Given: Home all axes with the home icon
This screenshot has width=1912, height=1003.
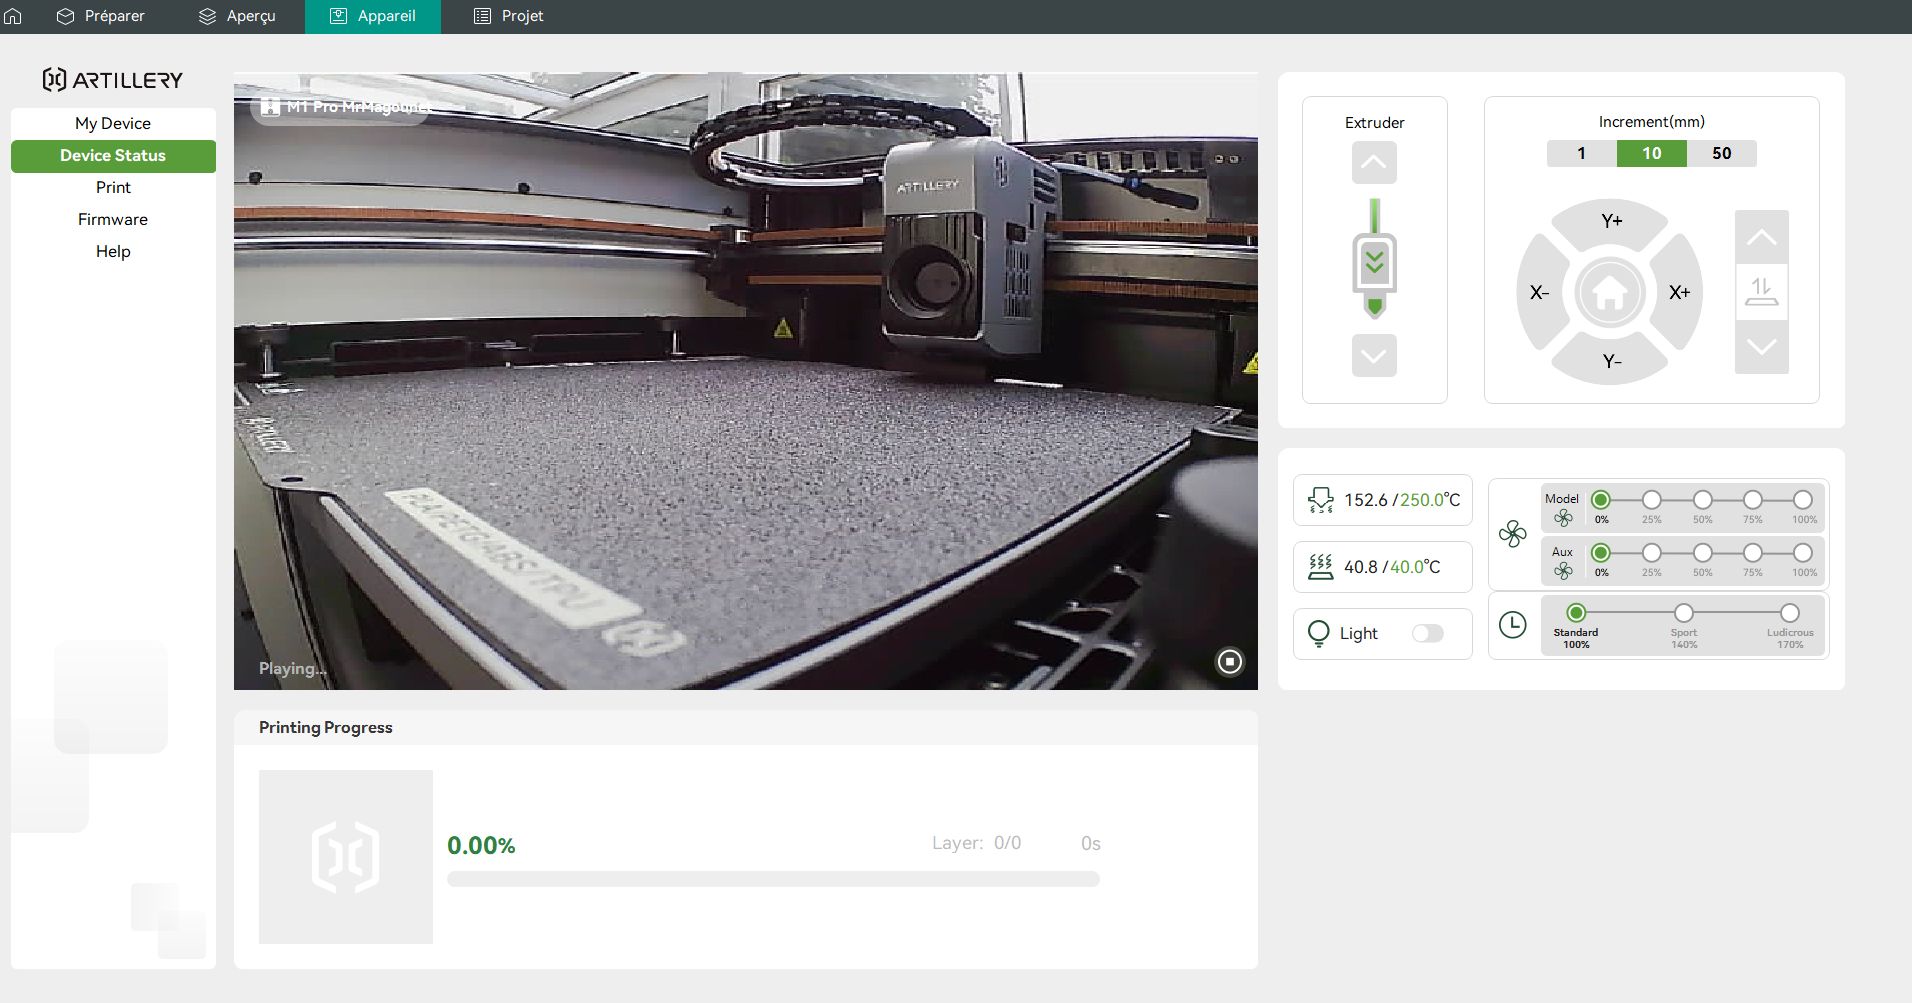Looking at the screenshot, I should 1610,293.
